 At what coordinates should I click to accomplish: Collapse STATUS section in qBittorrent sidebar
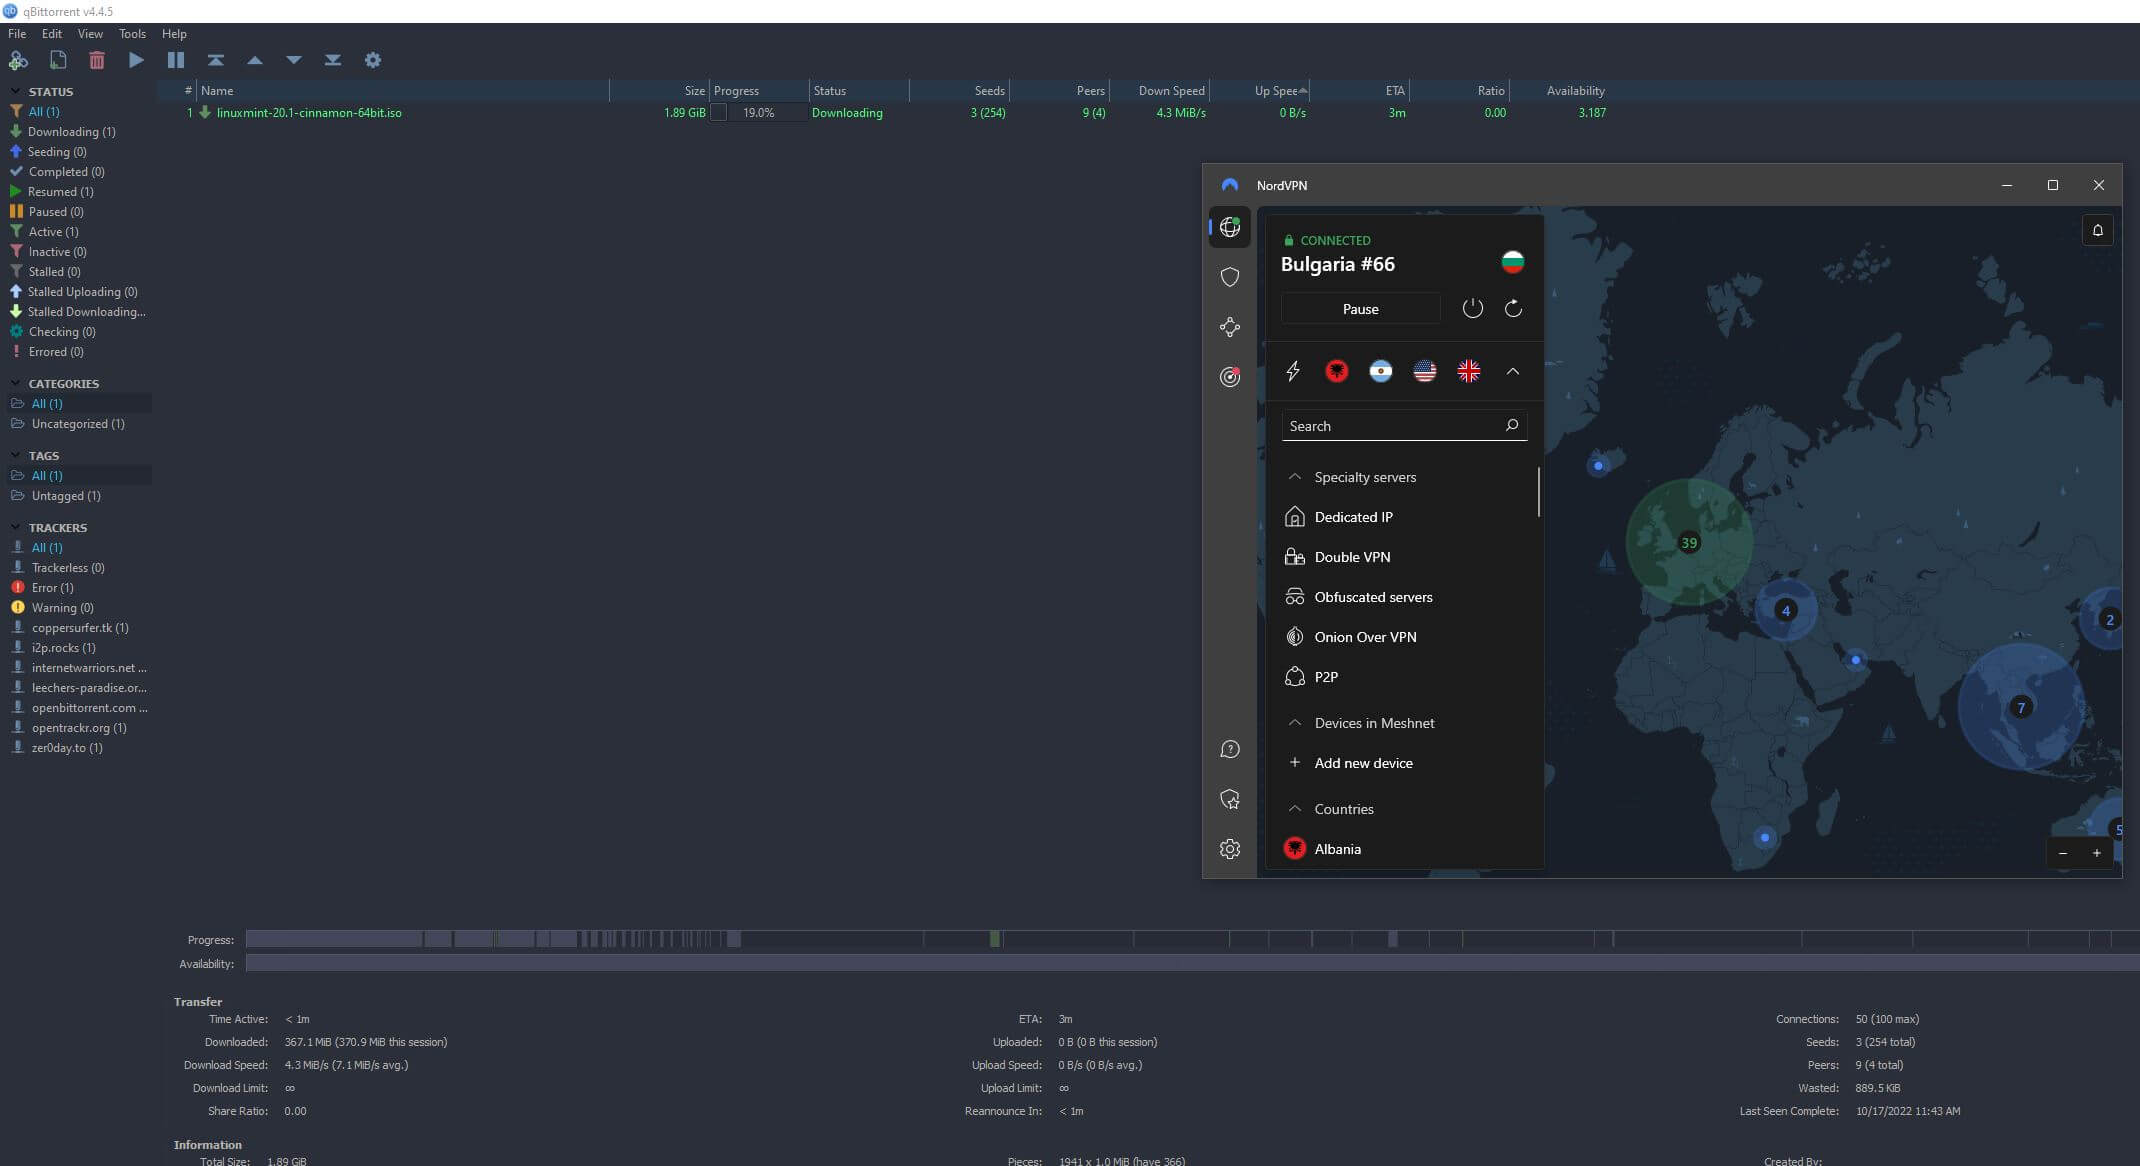(x=15, y=91)
